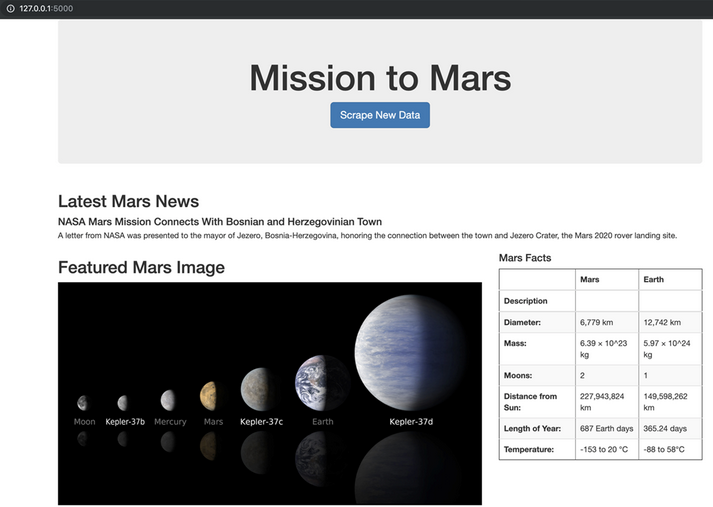Viewport: 713px width, 507px height.
Task: Click the Kepler-37d label in the image
Action: pos(411,422)
